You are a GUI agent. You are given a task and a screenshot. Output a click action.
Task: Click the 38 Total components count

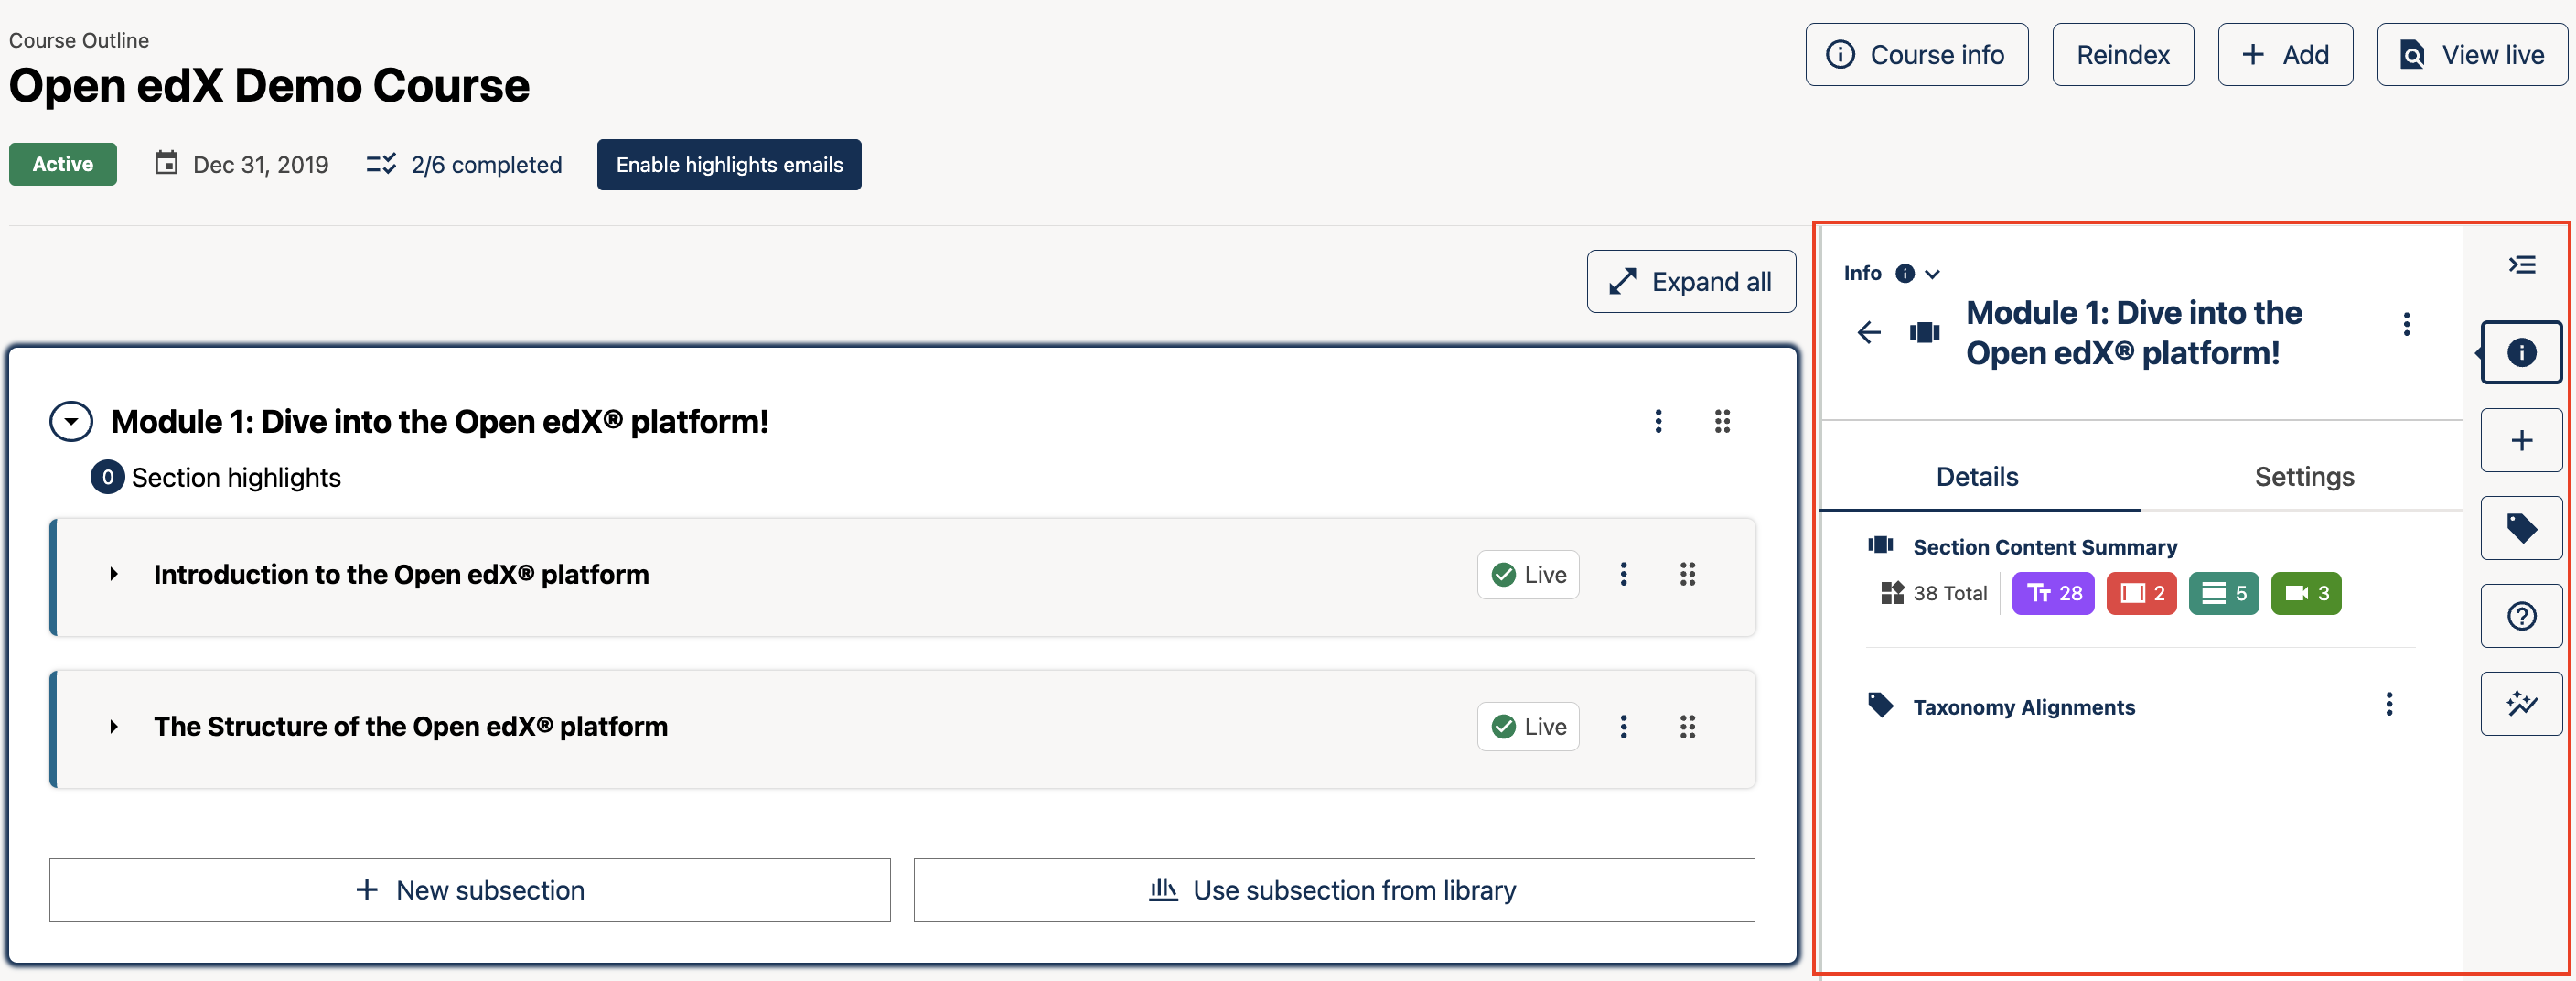pyautogui.click(x=1934, y=593)
